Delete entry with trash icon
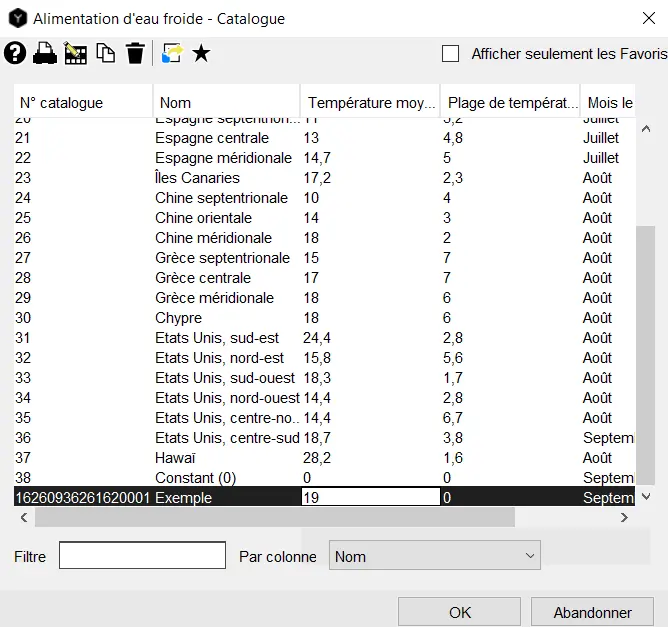Viewport: 668px width, 627px height. point(135,54)
